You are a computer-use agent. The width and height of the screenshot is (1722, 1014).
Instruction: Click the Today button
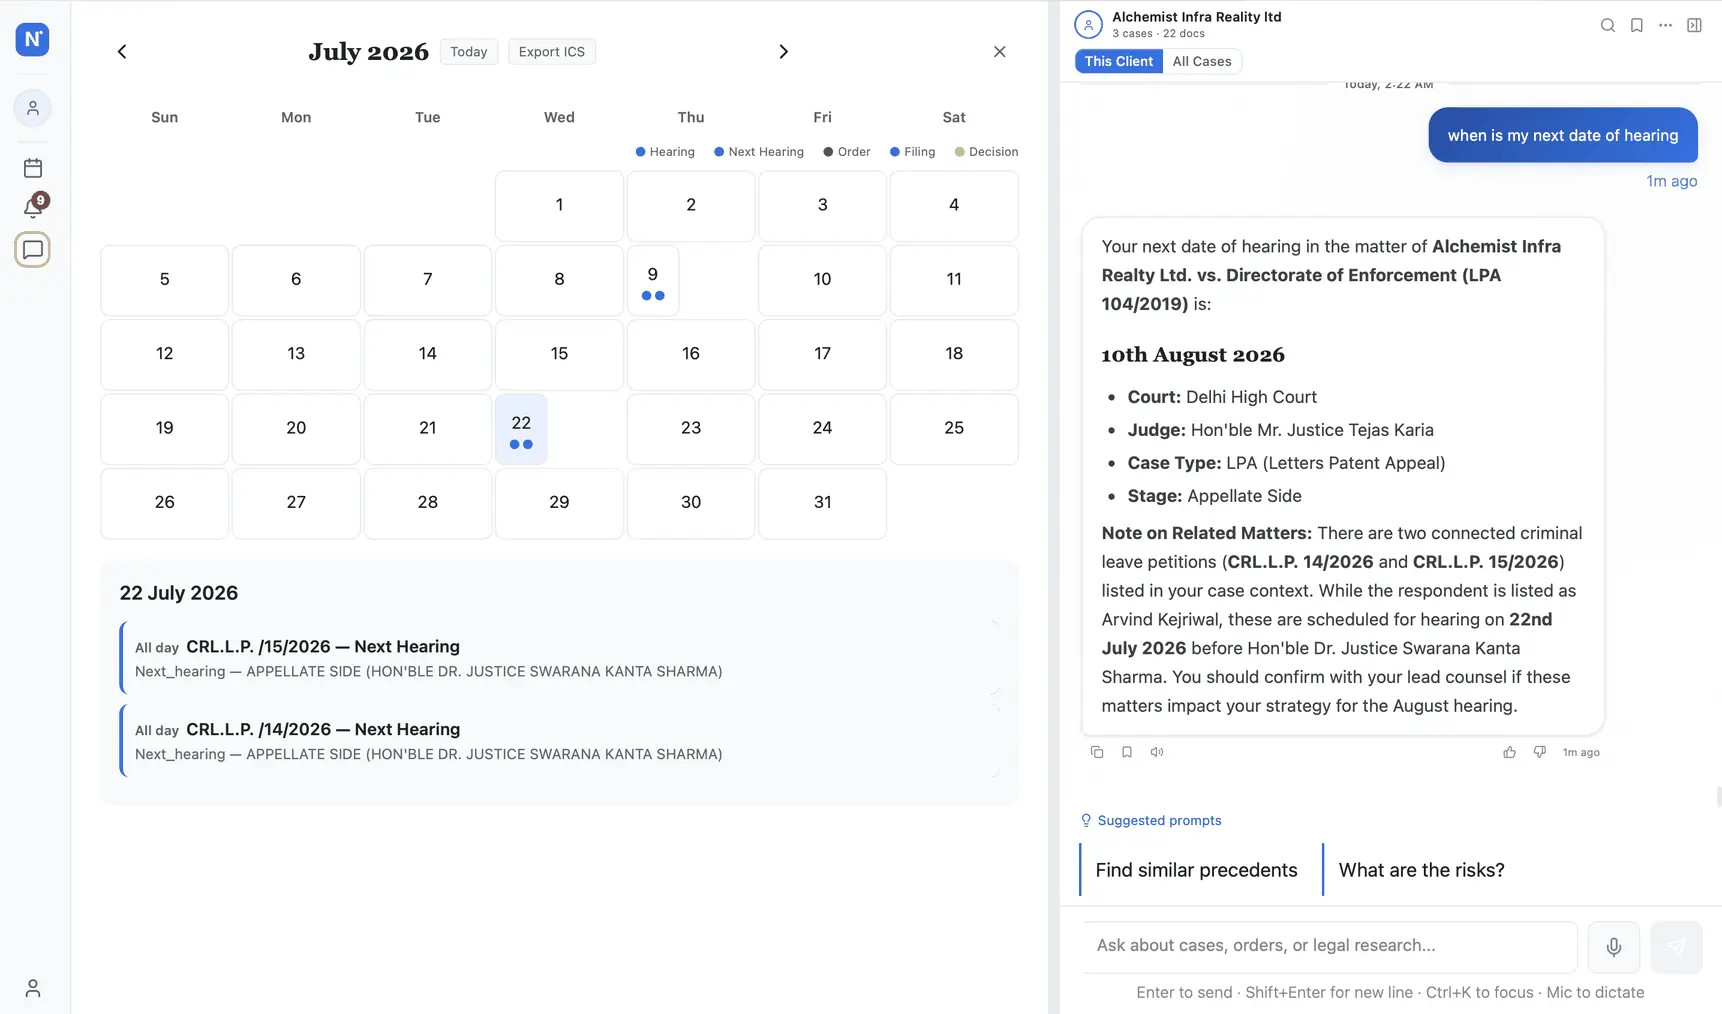click(469, 51)
